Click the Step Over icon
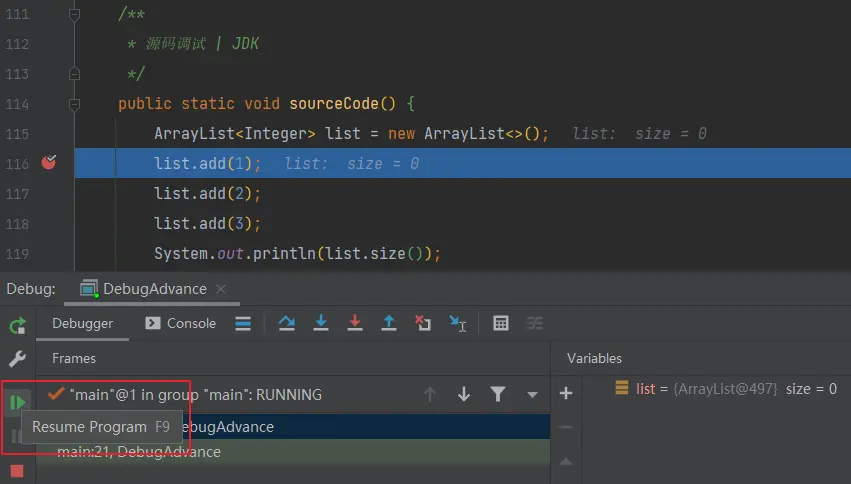851x484 pixels. [x=287, y=323]
